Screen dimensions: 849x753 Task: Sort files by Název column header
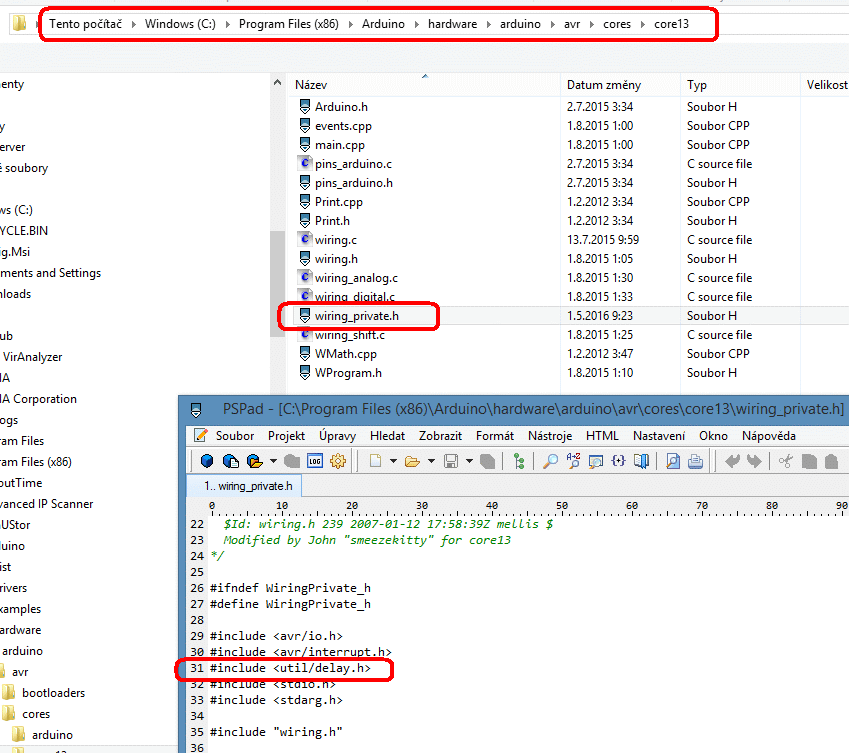coord(425,85)
